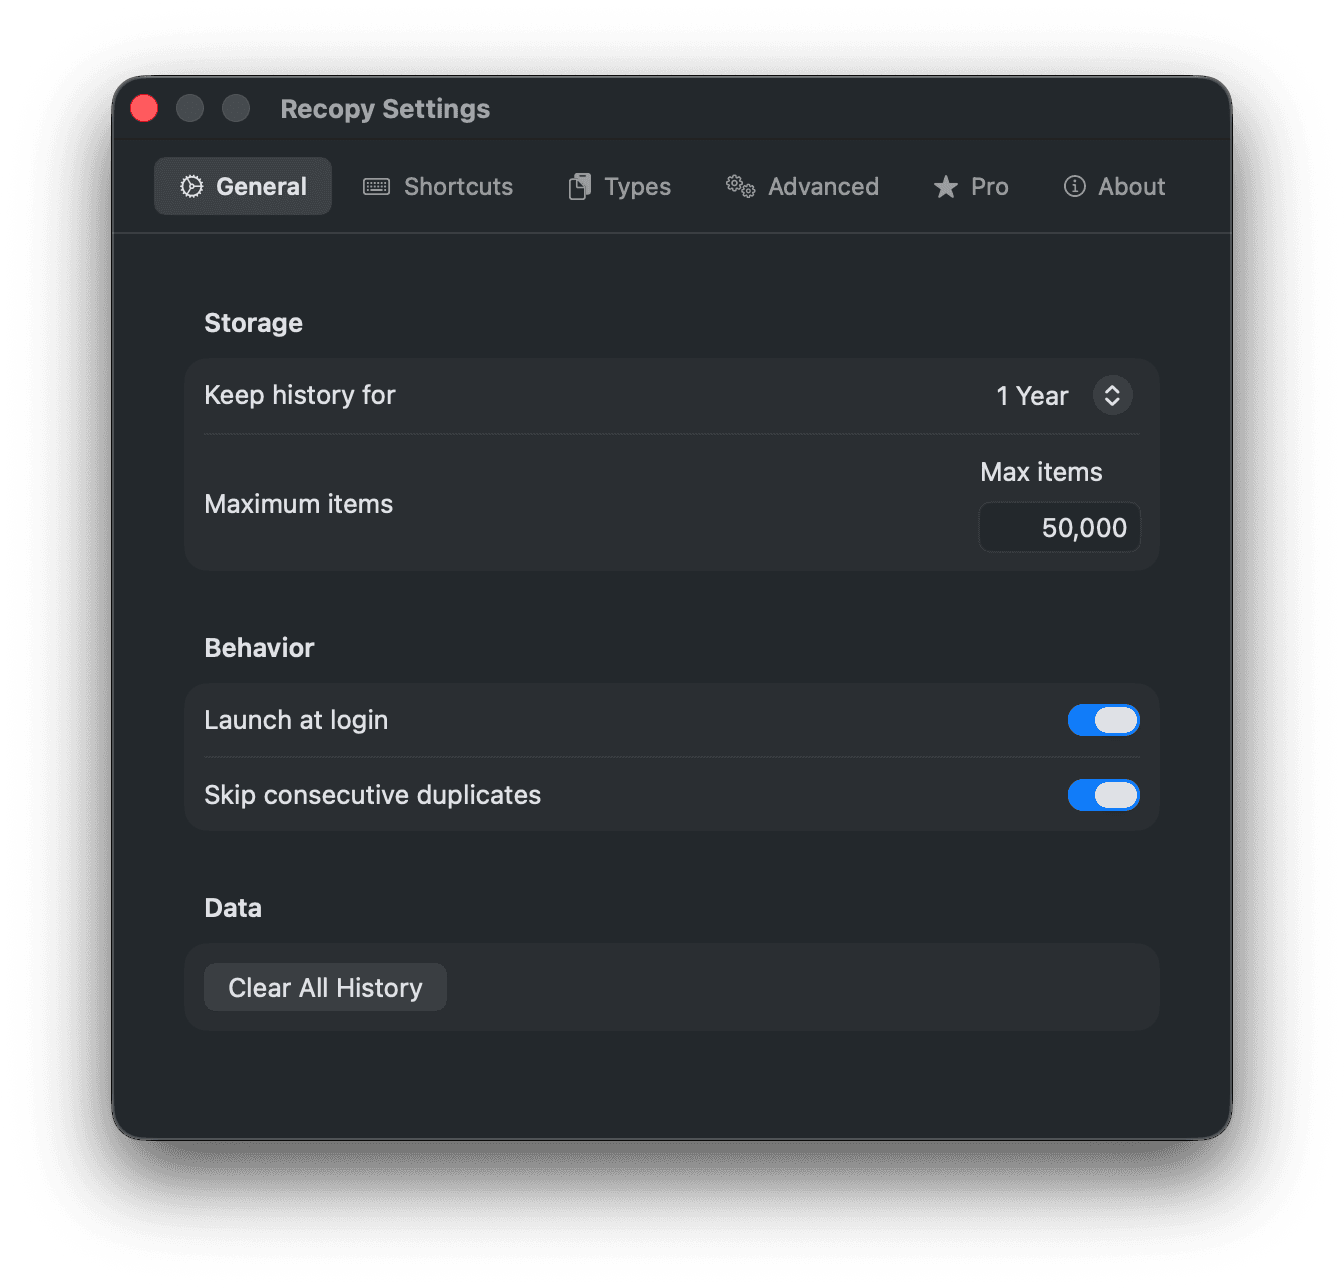This screenshot has width=1344, height=1288.
Task: Turn off Skip consecutive duplicates
Action: 1103,795
